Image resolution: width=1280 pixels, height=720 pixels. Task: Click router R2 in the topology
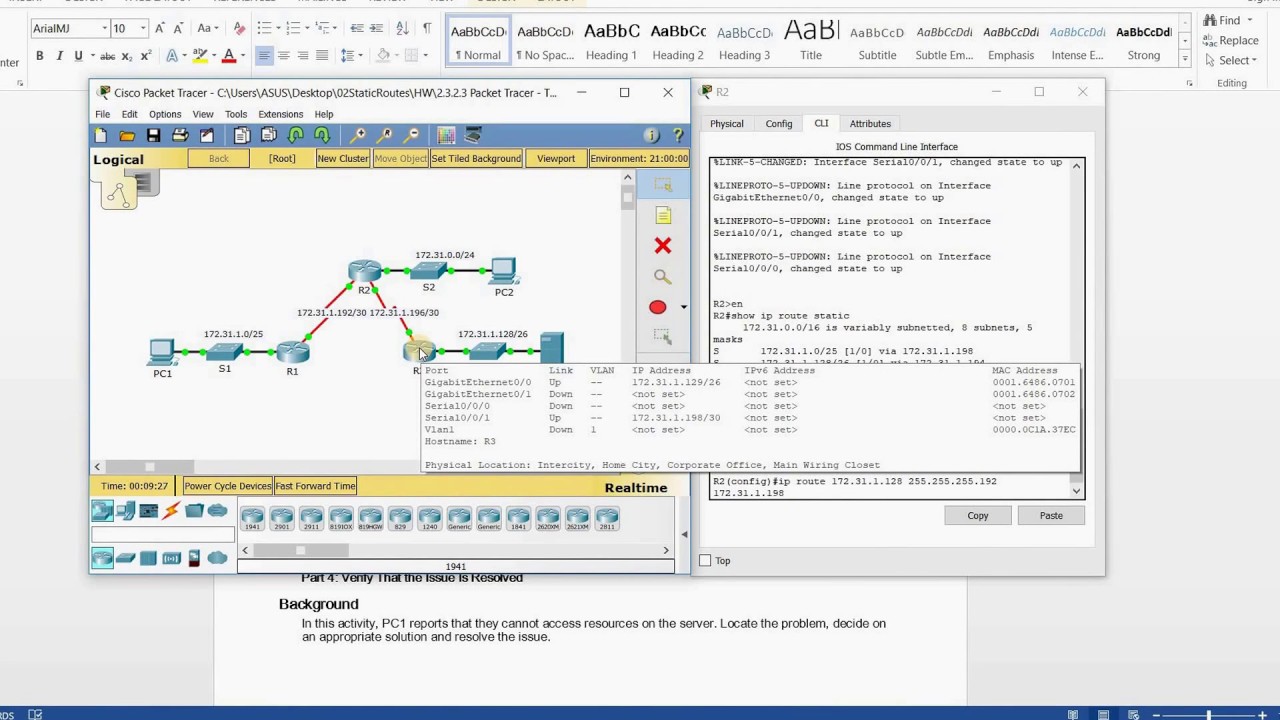point(365,272)
